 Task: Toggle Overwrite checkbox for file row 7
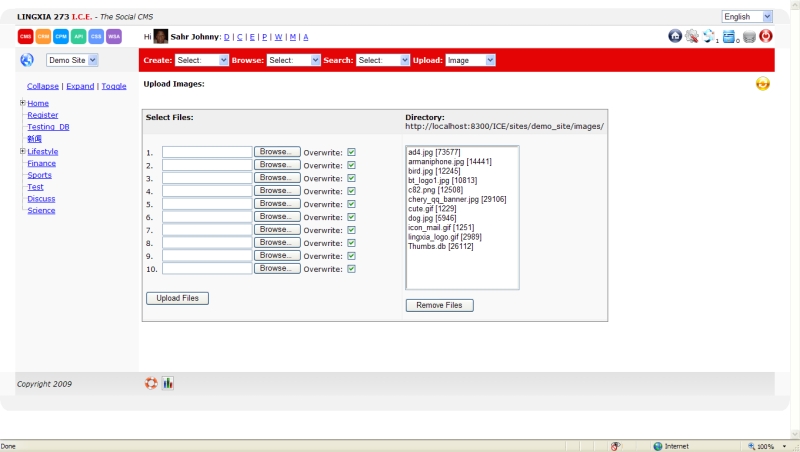pyautogui.click(x=352, y=230)
